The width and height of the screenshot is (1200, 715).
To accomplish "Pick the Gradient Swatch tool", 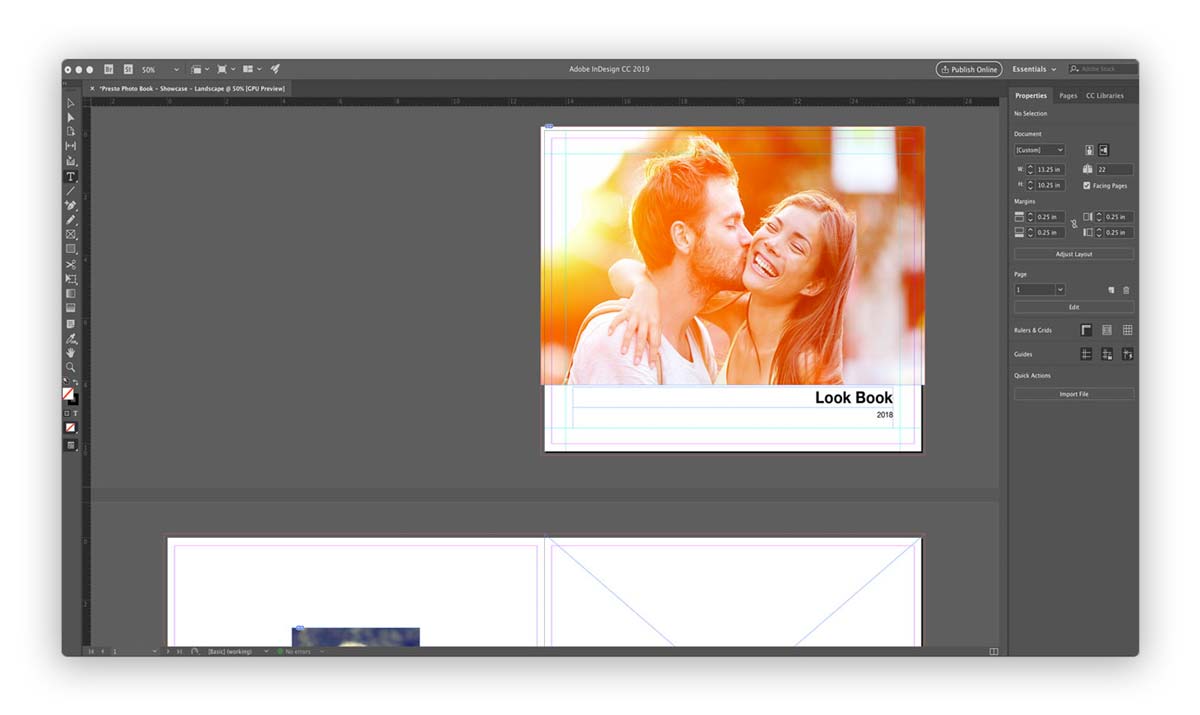I will pos(71,293).
